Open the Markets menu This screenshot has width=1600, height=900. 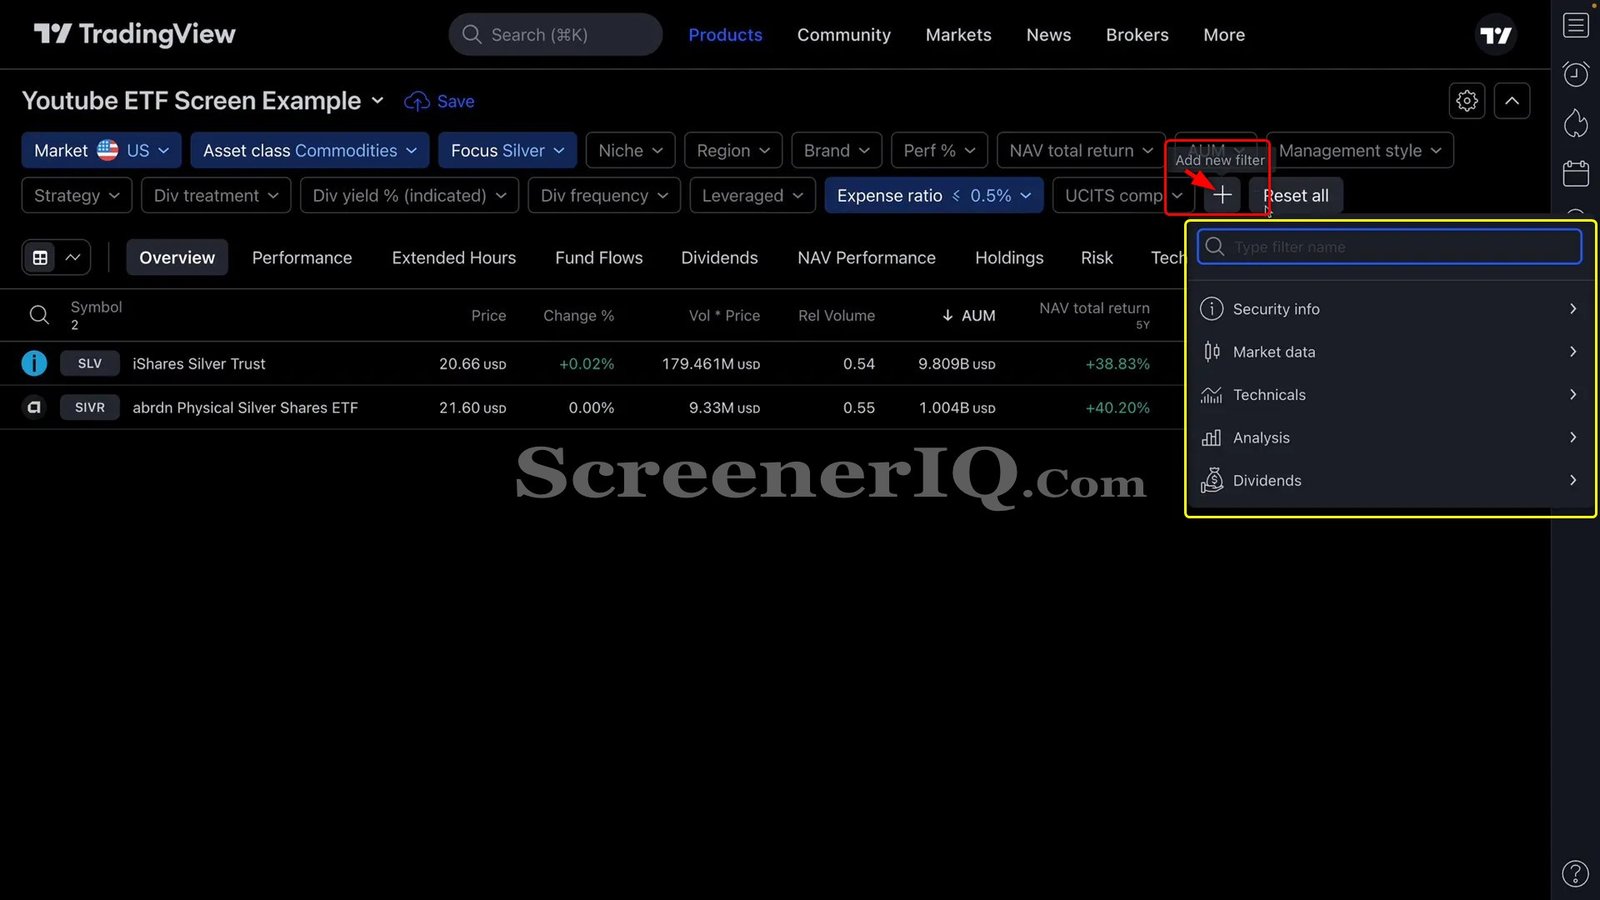958,35
